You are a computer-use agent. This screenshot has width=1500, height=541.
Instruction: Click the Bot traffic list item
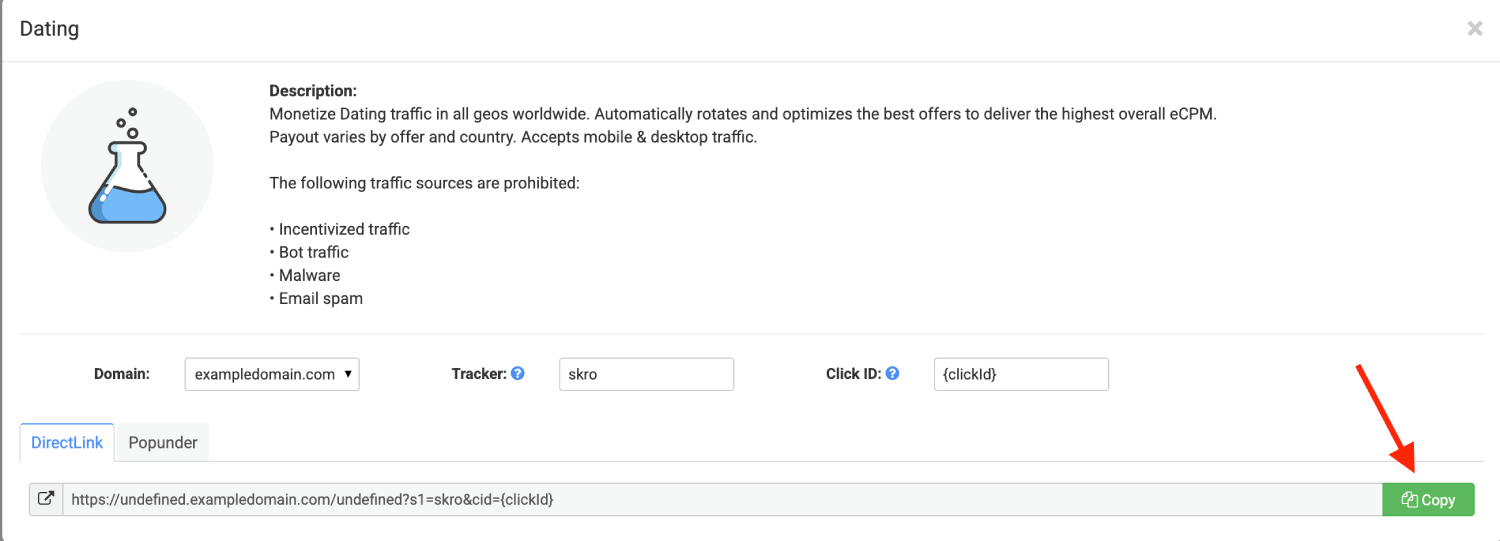(x=314, y=252)
